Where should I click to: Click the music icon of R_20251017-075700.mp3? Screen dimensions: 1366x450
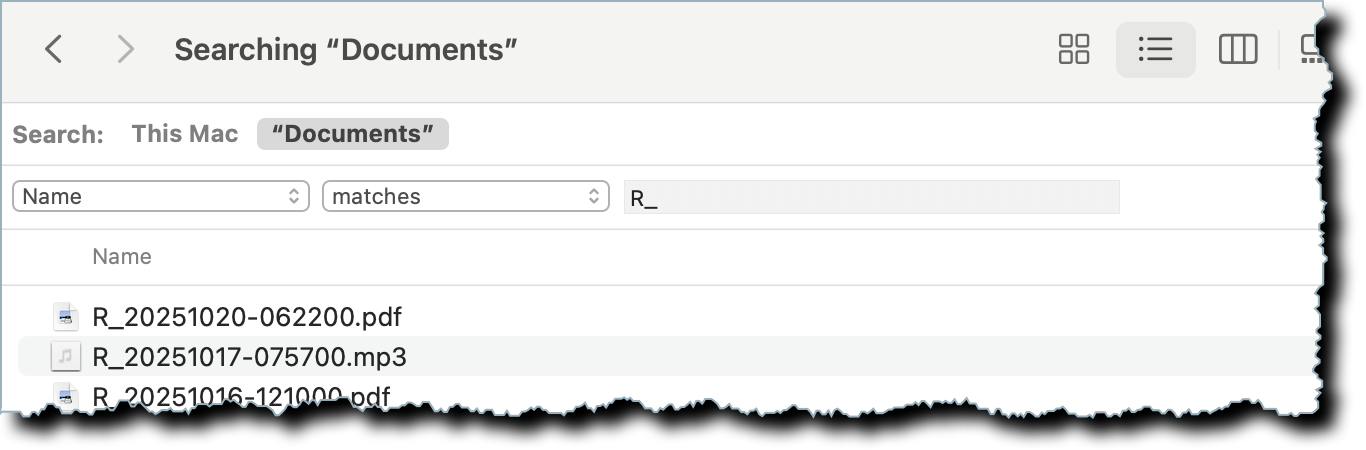[x=66, y=356]
